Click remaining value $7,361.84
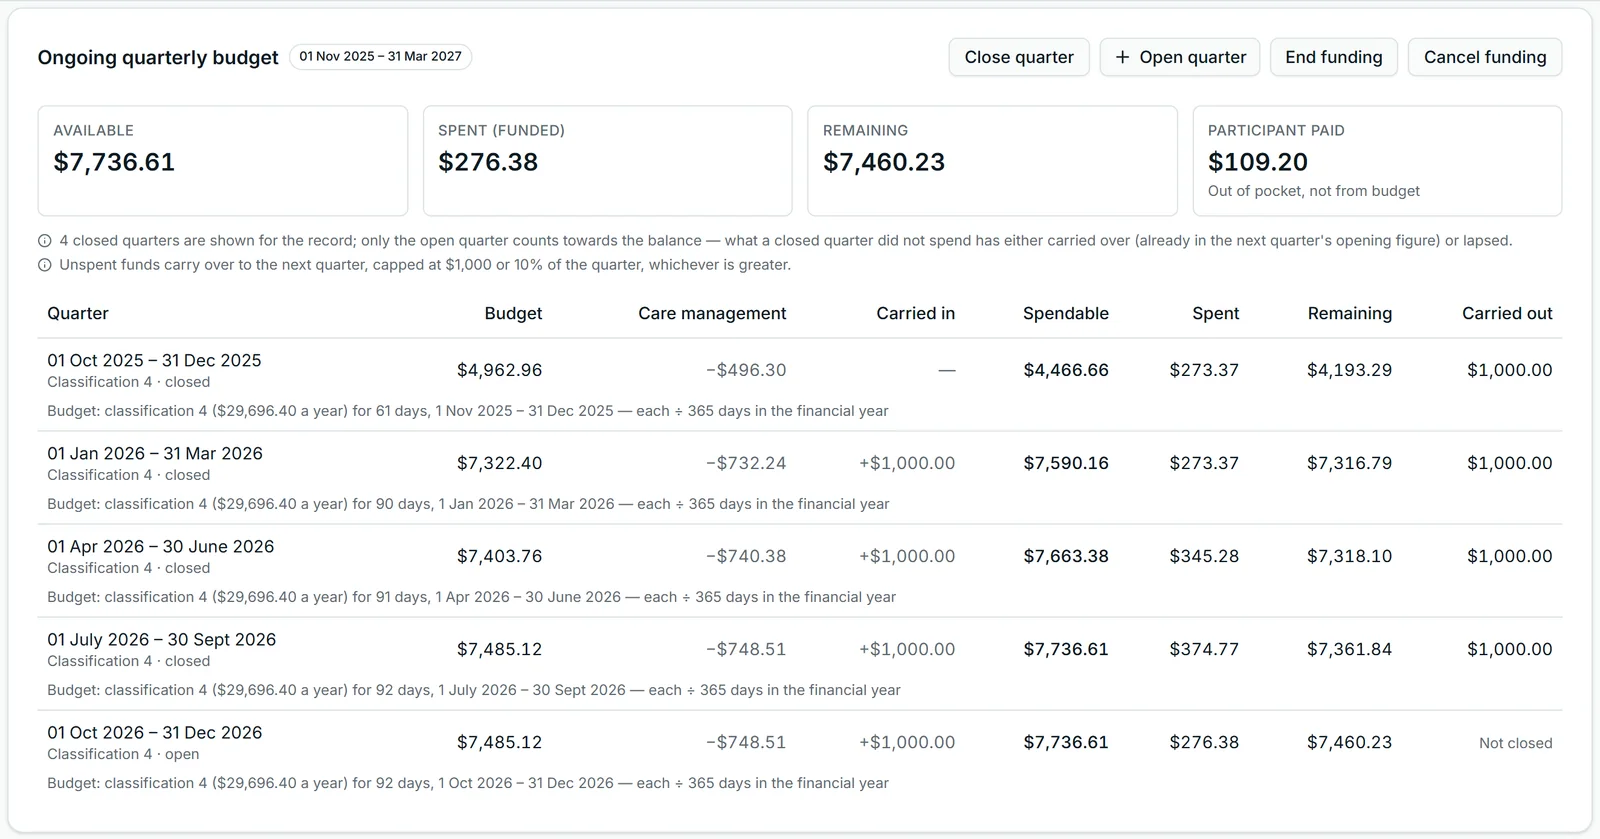 [1350, 649]
